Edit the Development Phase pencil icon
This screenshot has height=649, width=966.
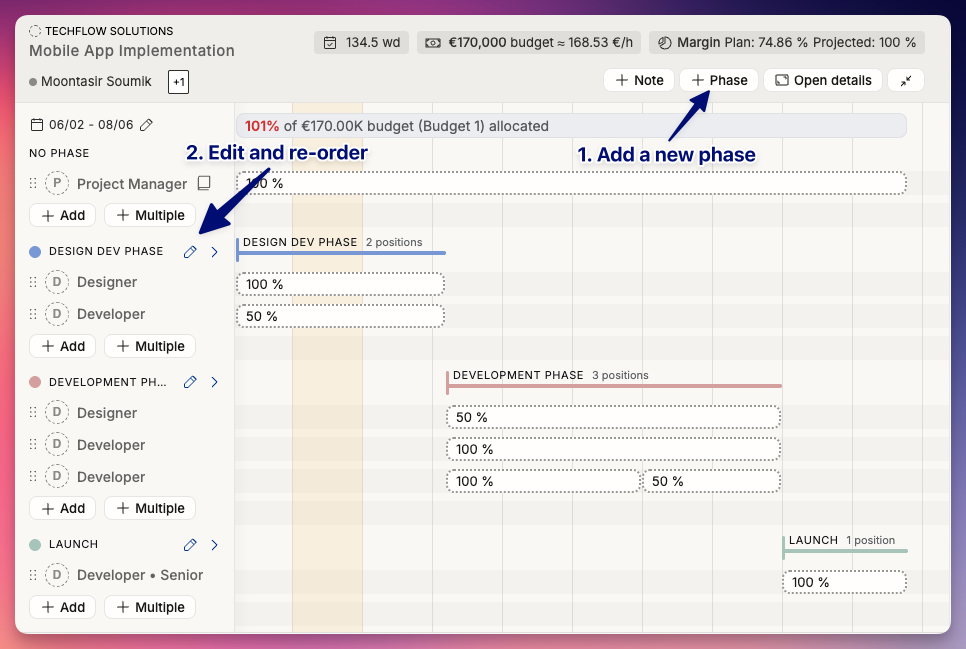[x=190, y=382]
